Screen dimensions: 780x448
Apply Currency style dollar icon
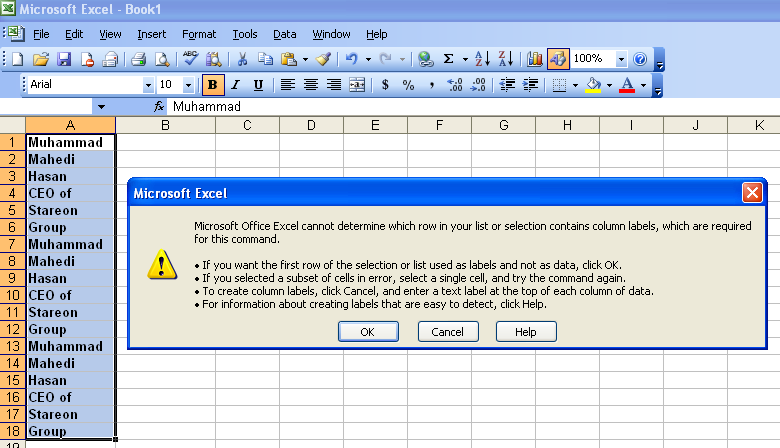pyautogui.click(x=385, y=85)
